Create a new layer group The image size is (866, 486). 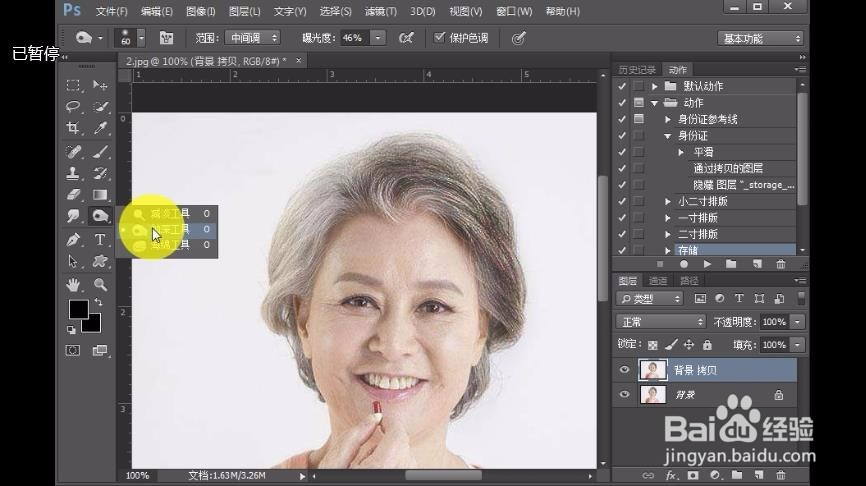pos(737,475)
